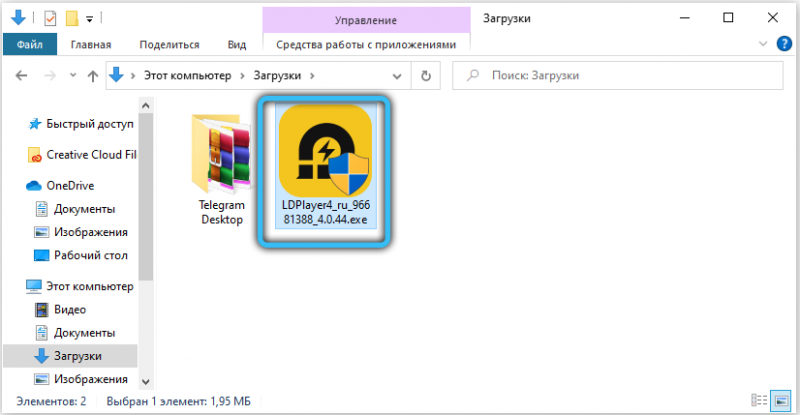Maximize the Загрузки window

pyautogui.click(x=728, y=18)
